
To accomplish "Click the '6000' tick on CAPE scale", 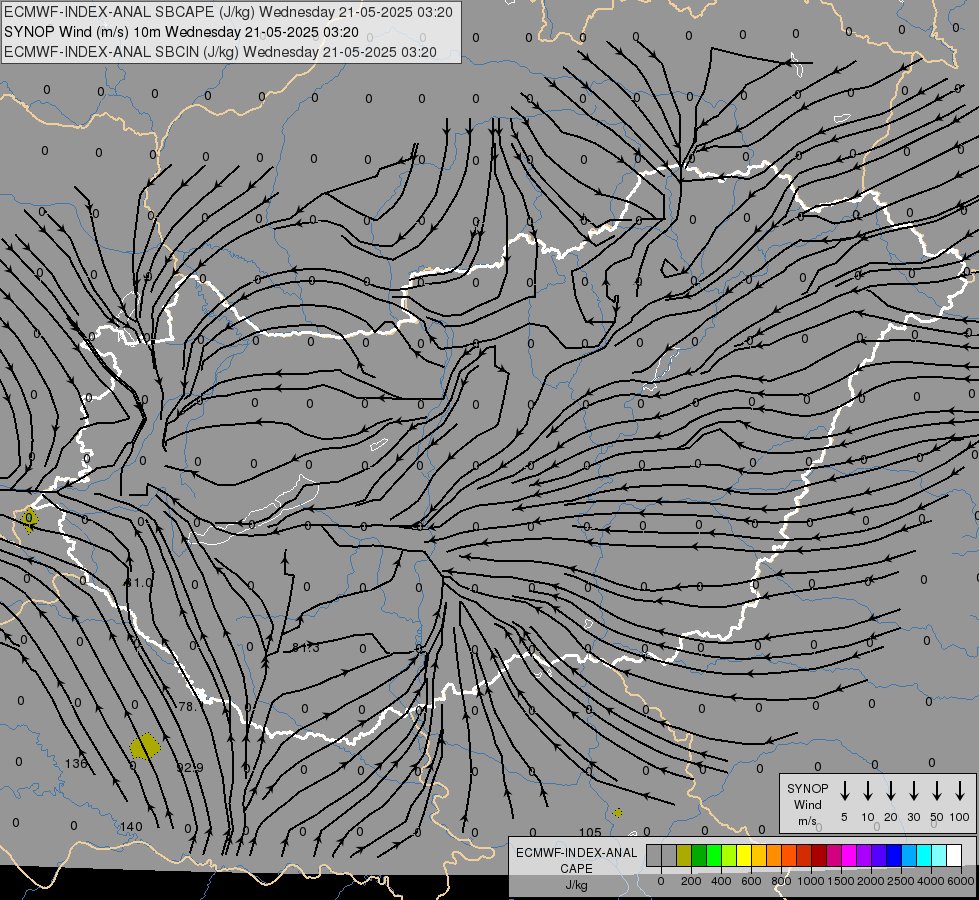I will (960, 881).
